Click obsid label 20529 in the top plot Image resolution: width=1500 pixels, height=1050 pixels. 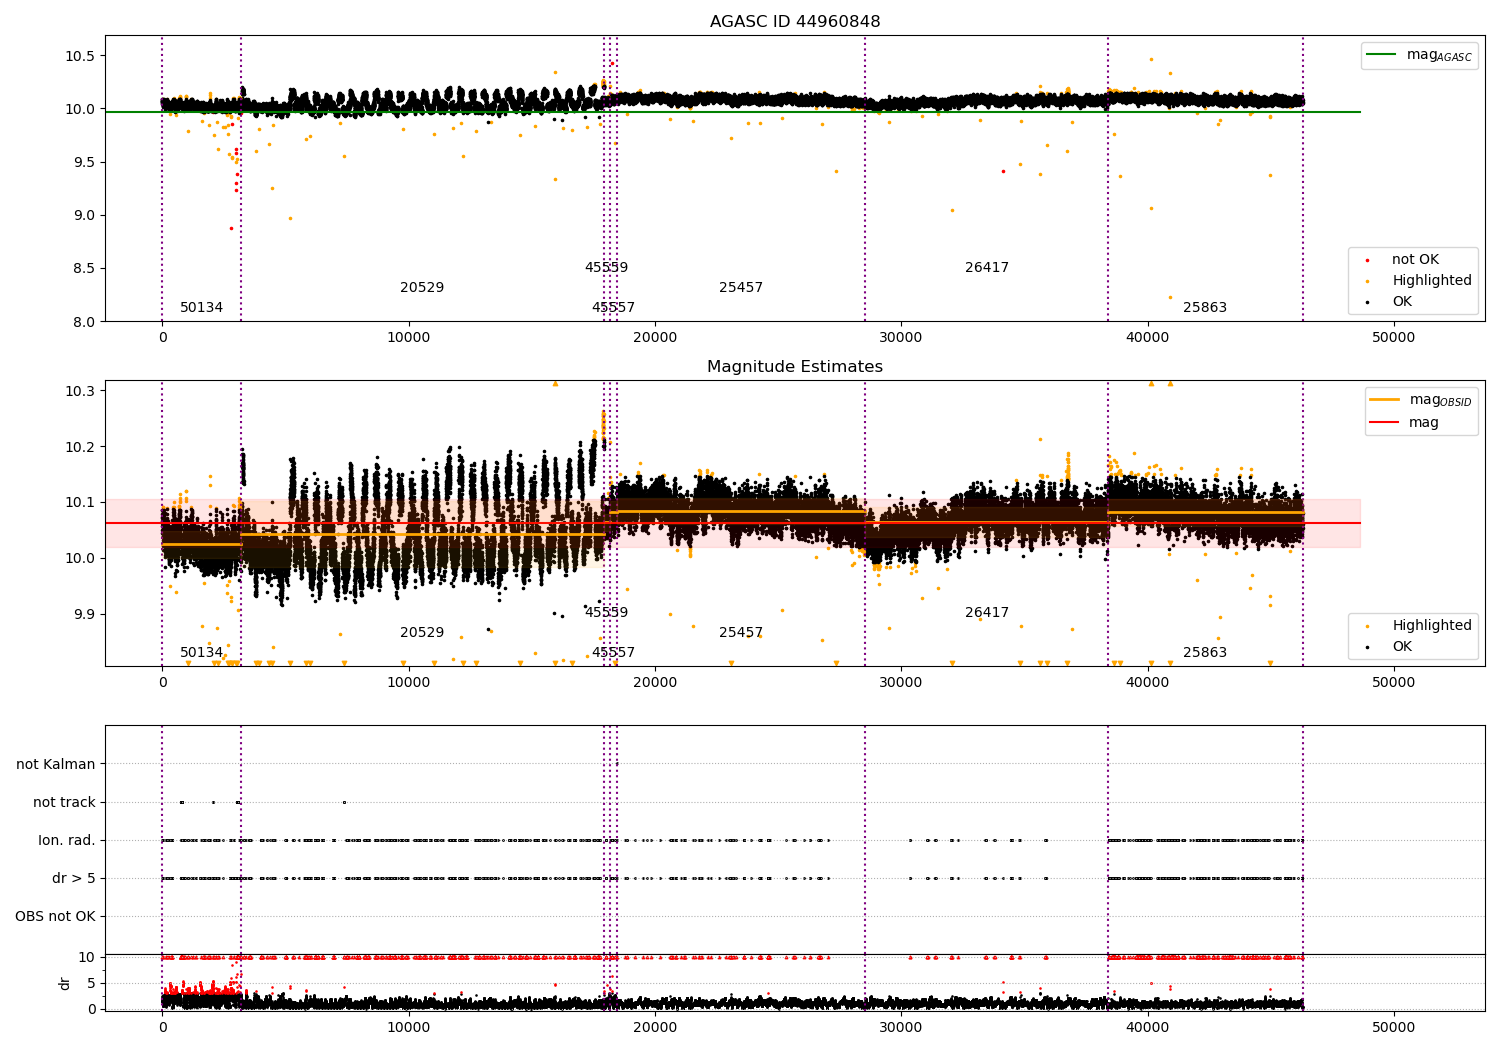pyautogui.click(x=422, y=288)
